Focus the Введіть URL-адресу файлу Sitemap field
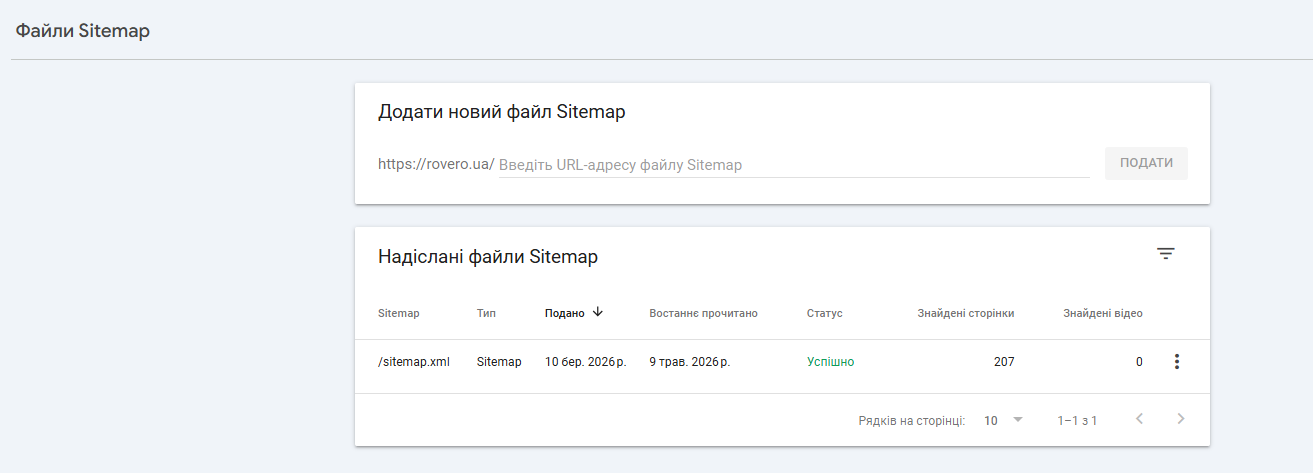Image resolution: width=1313 pixels, height=473 pixels. coord(794,165)
